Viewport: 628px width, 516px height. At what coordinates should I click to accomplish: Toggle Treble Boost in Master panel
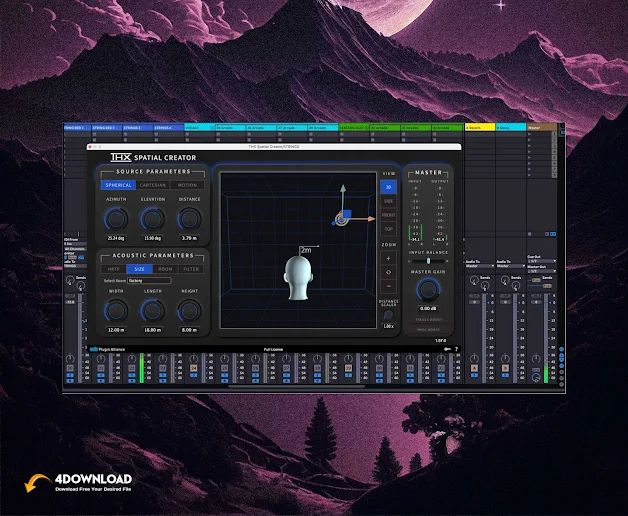(429, 320)
